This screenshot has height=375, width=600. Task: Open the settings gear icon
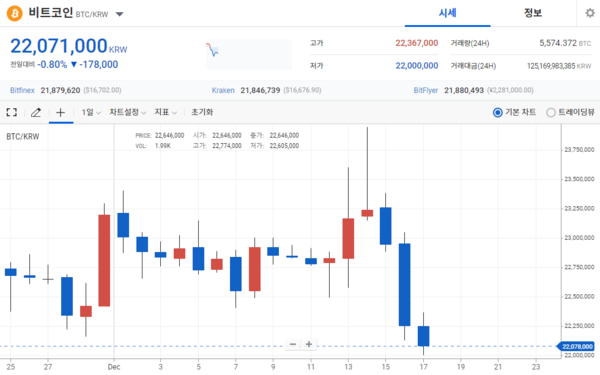(590, 13)
